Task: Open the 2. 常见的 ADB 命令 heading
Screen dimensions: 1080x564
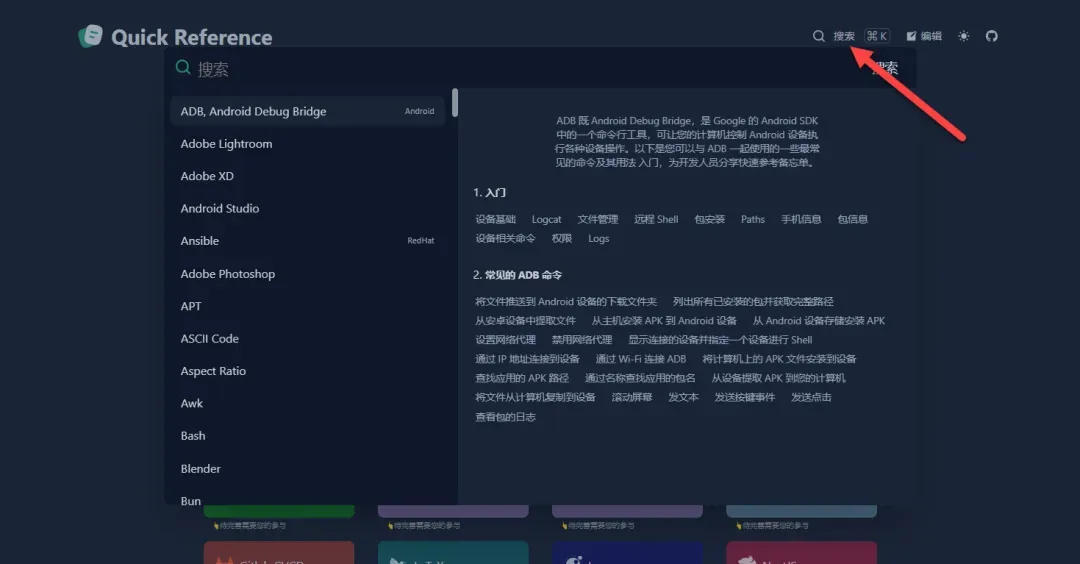Action: point(517,275)
